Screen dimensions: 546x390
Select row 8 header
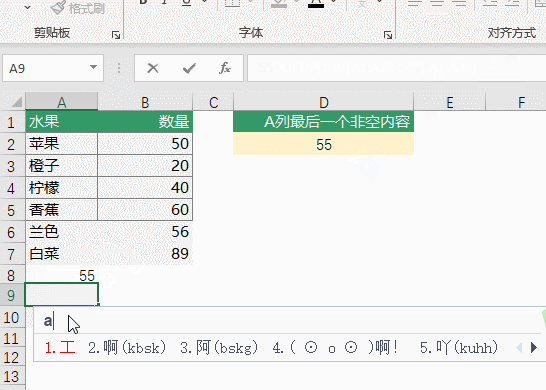click(x=12, y=275)
